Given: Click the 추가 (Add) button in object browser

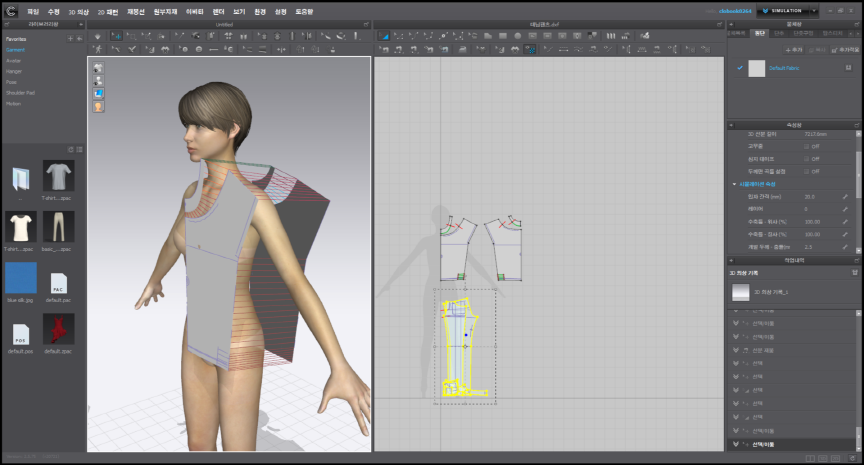Looking at the screenshot, I should (795, 50).
